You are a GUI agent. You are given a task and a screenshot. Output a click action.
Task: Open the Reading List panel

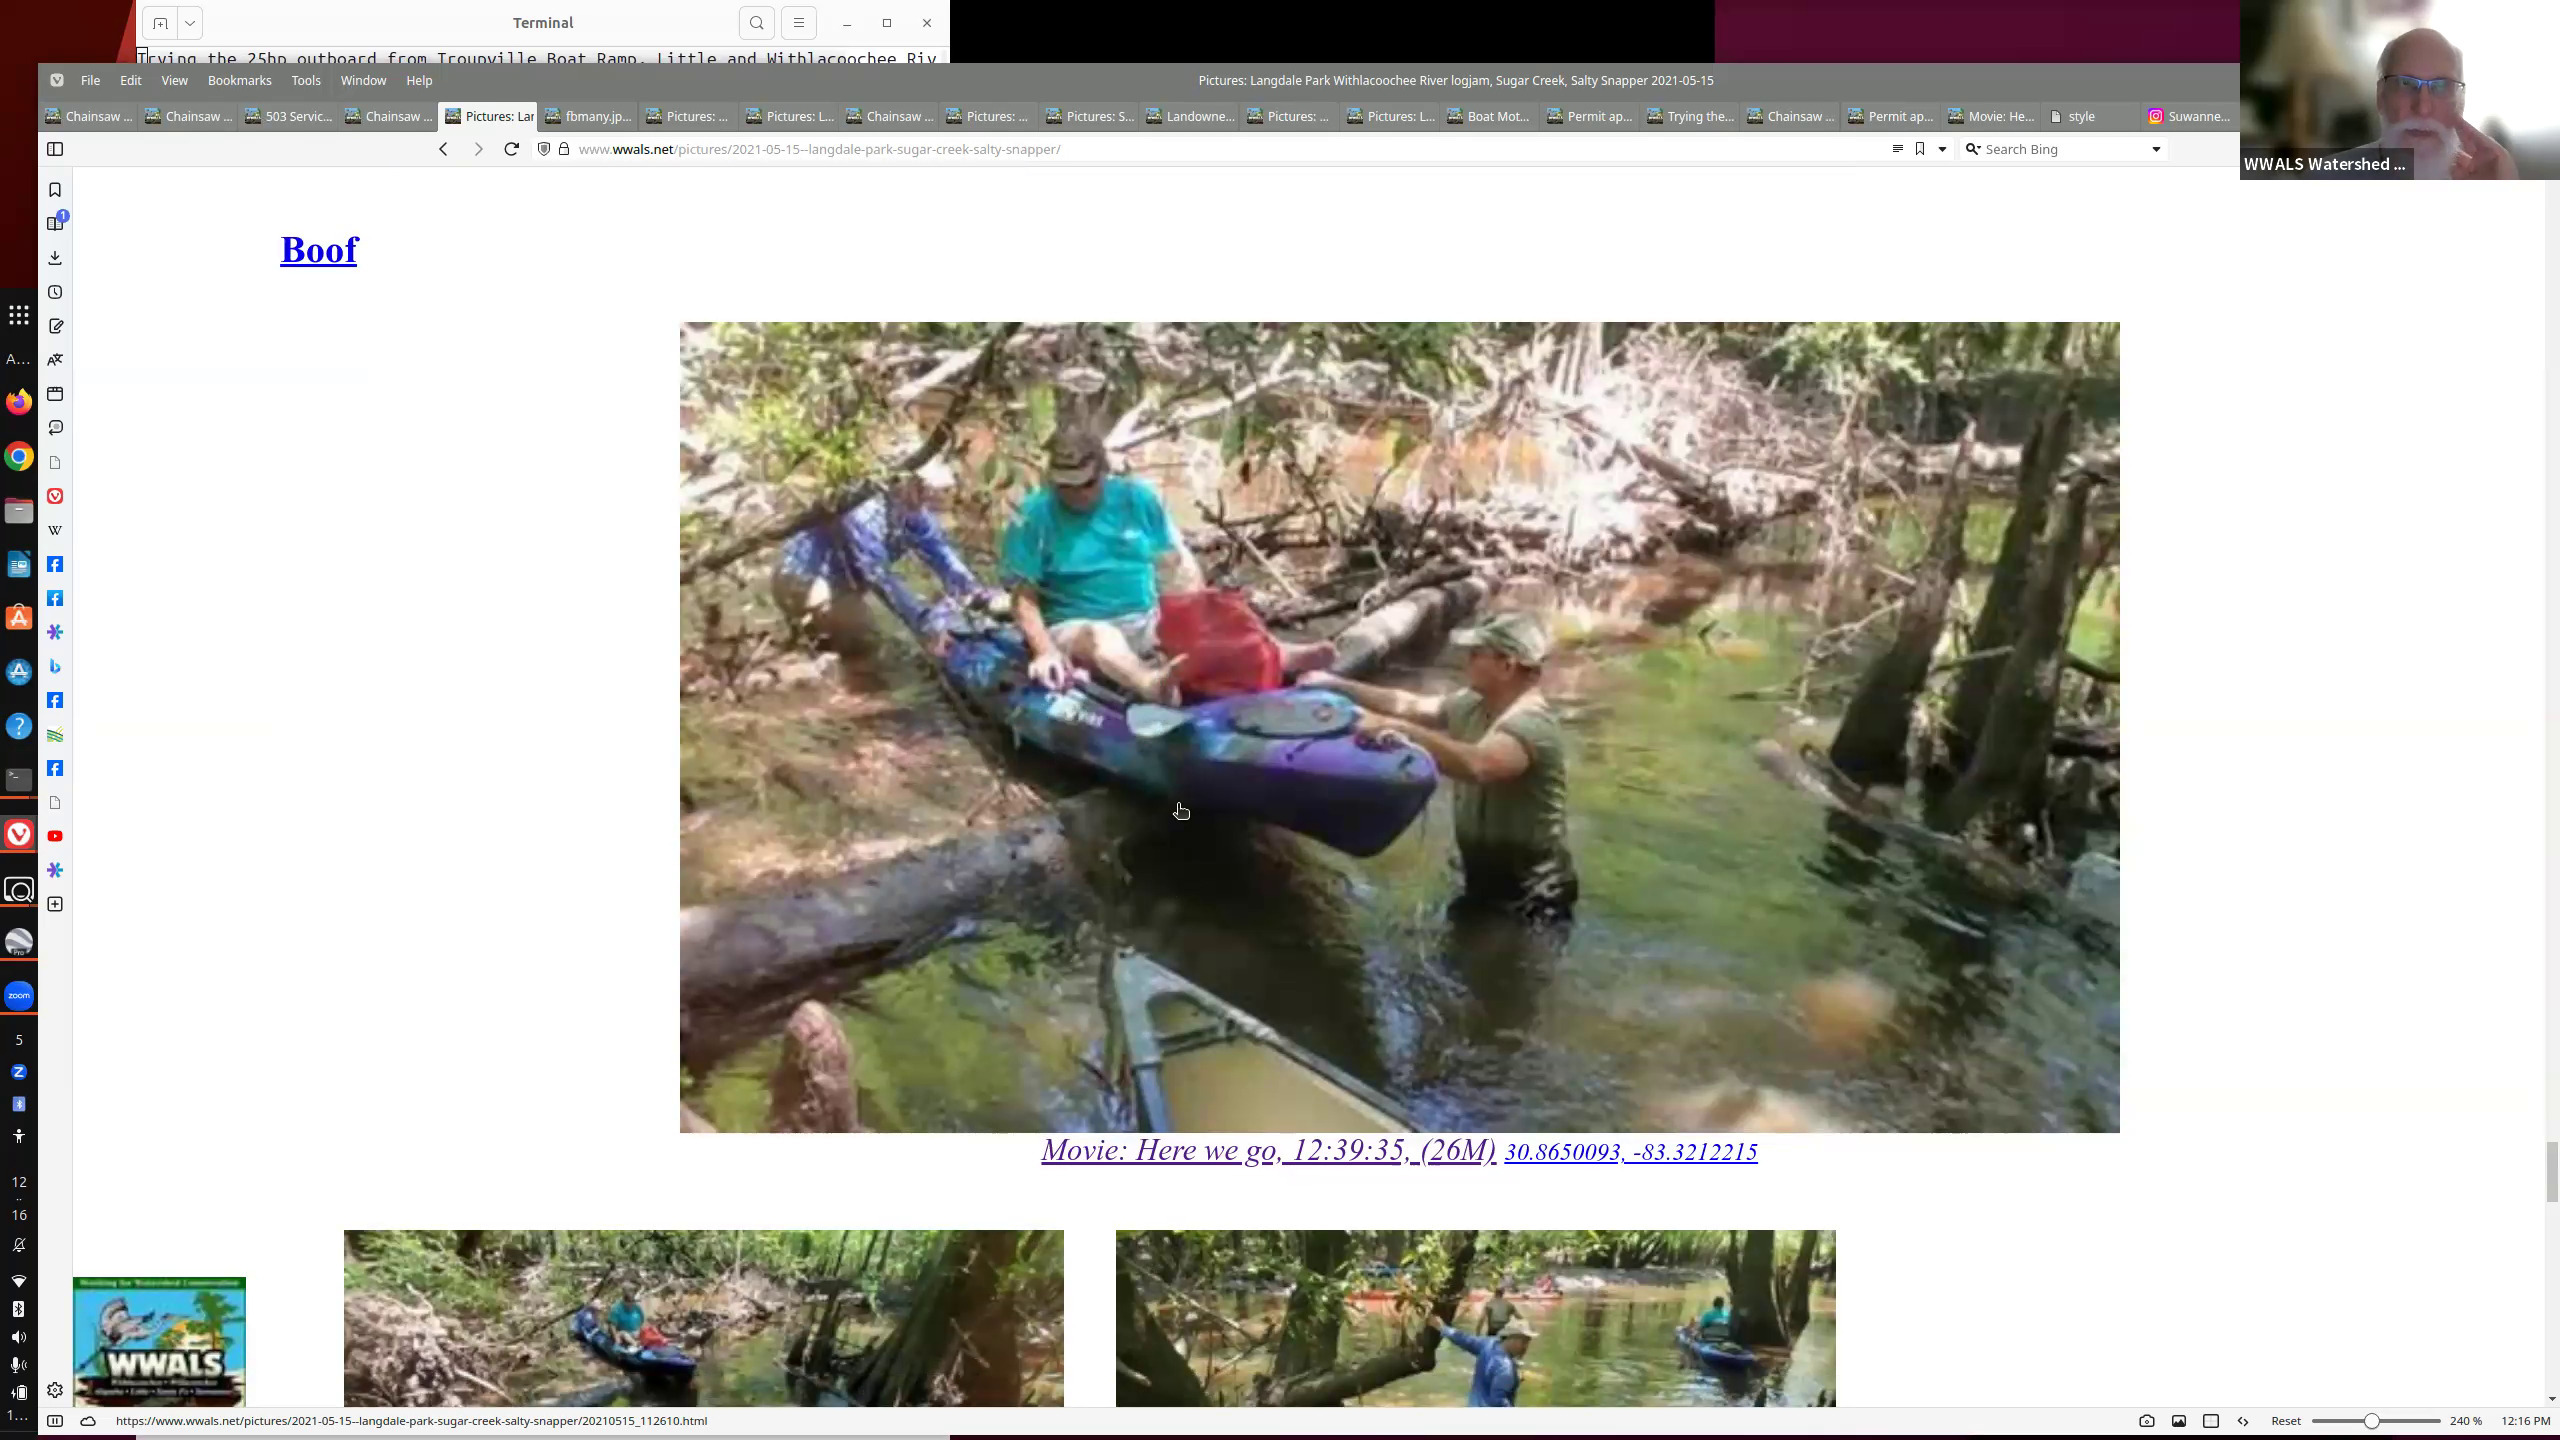pos(55,223)
